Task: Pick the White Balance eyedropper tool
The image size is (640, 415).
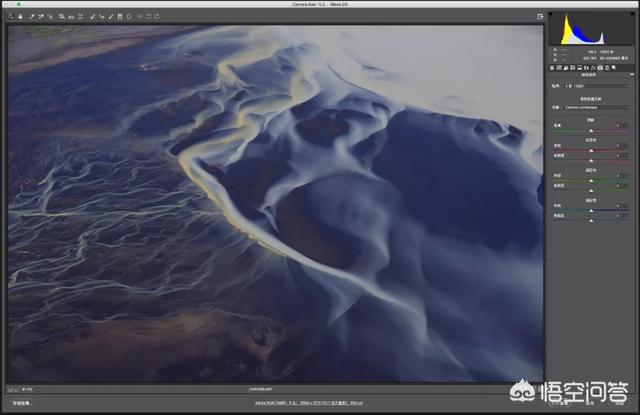Action: click(31, 17)
